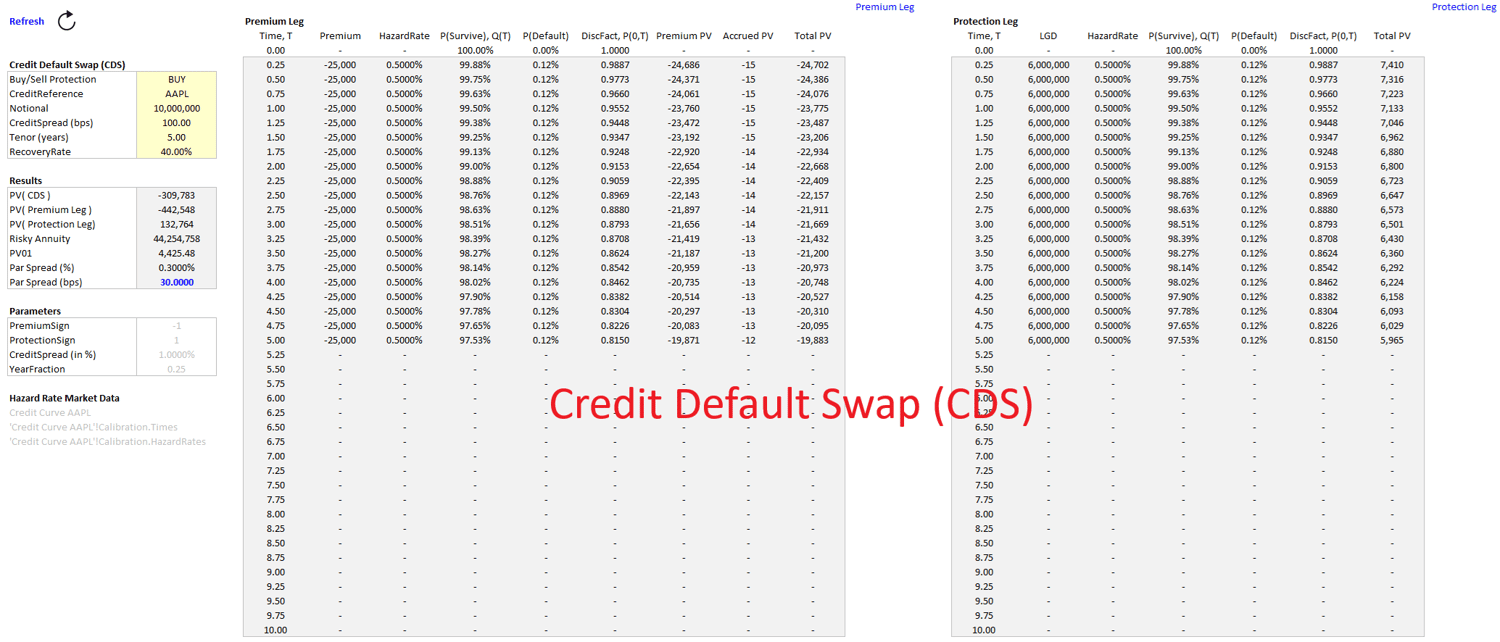Click Premium Leg Total PV value -24,702
The width and height of the screenshot is (1500, 642).
pos(813,65)
